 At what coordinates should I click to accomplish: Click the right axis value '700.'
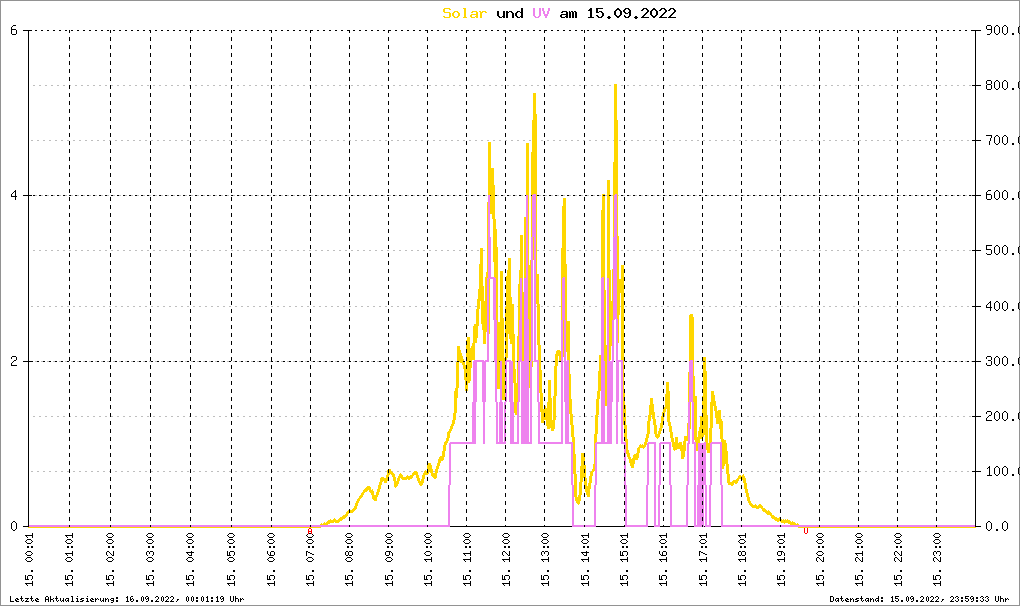[1000, 140]
